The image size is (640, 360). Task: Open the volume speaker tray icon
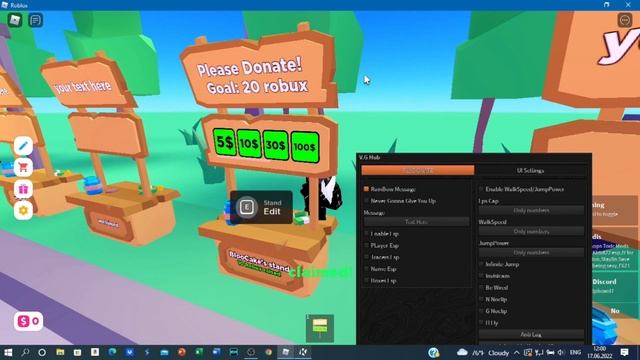(x=561, y=352)
